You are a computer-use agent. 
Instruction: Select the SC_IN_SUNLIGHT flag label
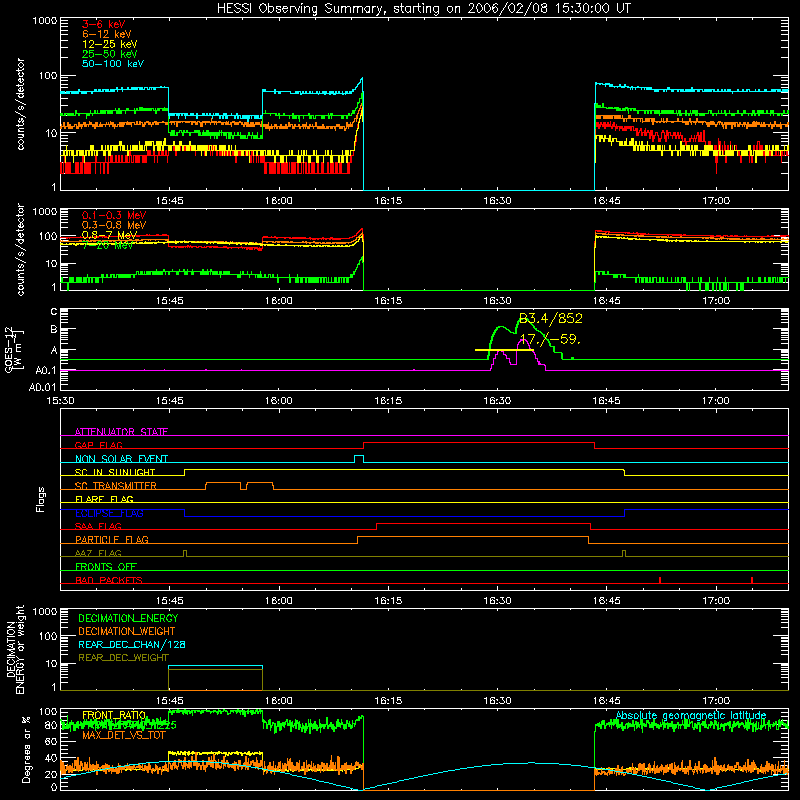[115, 472]
